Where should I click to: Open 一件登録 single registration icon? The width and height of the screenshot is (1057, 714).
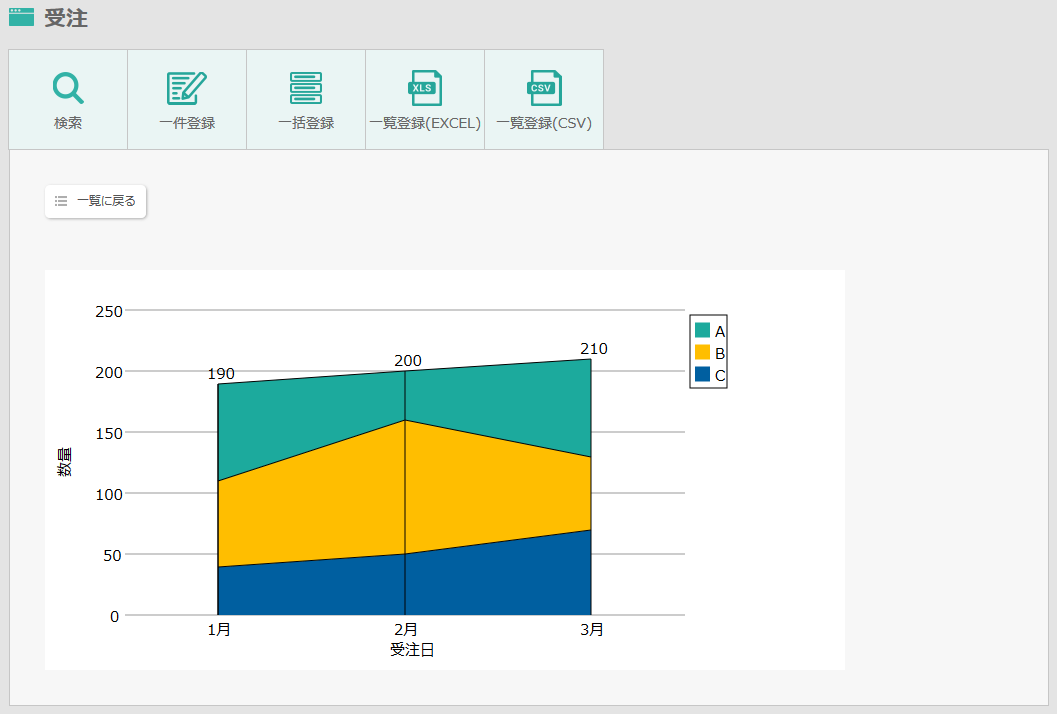pos(187,88)
